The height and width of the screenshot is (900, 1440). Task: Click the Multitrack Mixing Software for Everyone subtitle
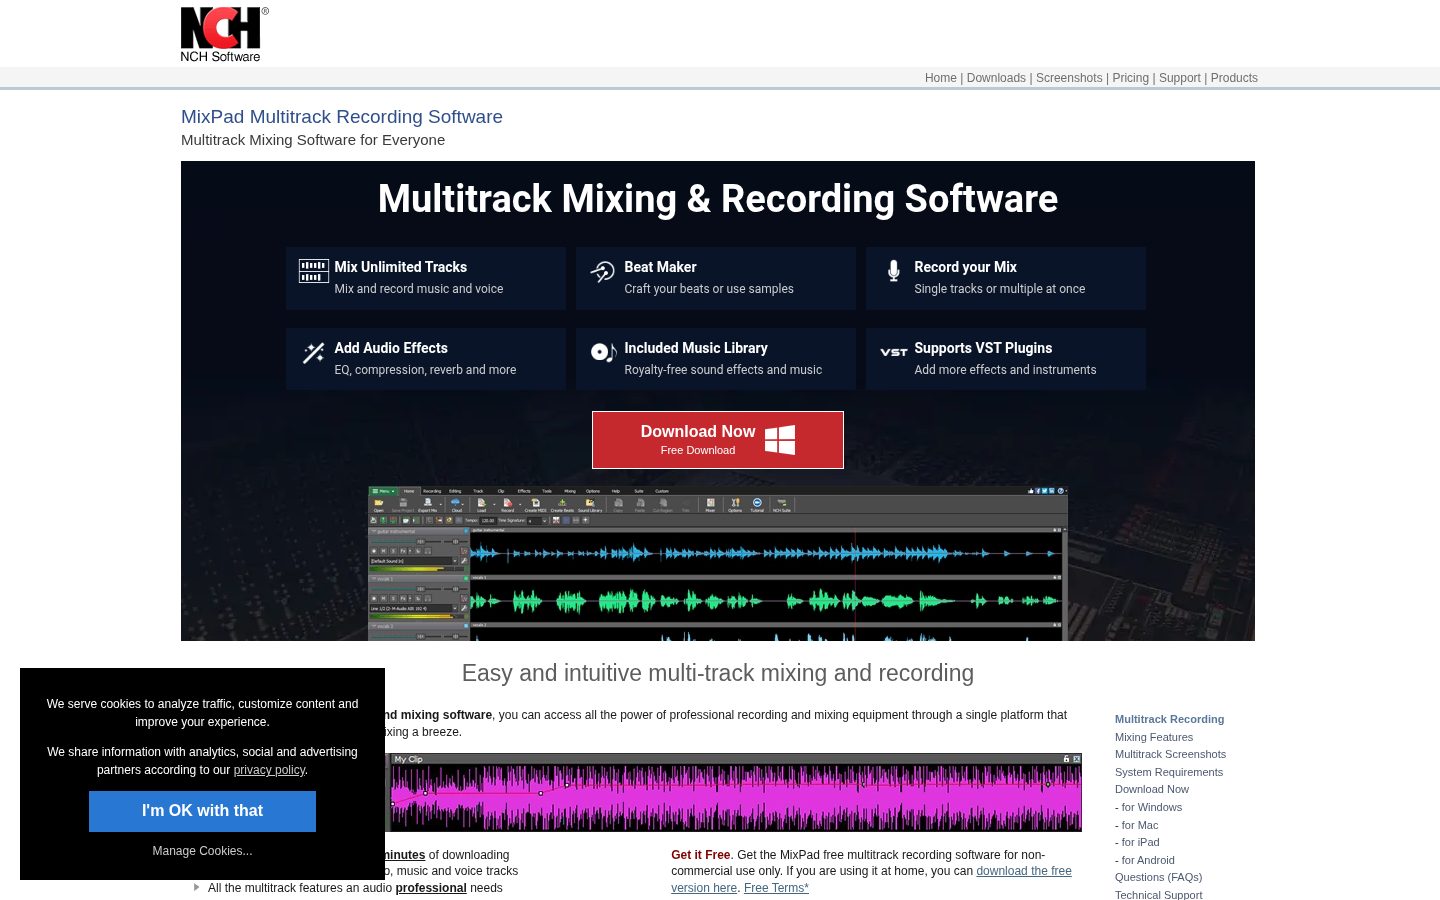[313, 140]
